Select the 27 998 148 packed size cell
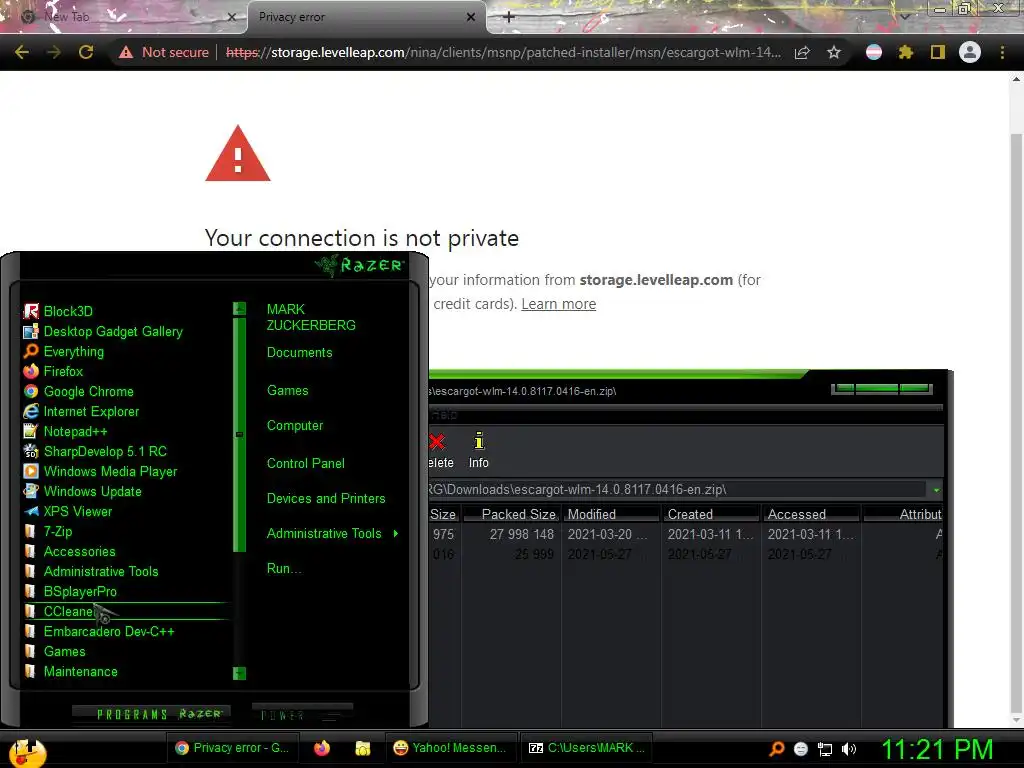1024x768 pixels. (522, 534)
